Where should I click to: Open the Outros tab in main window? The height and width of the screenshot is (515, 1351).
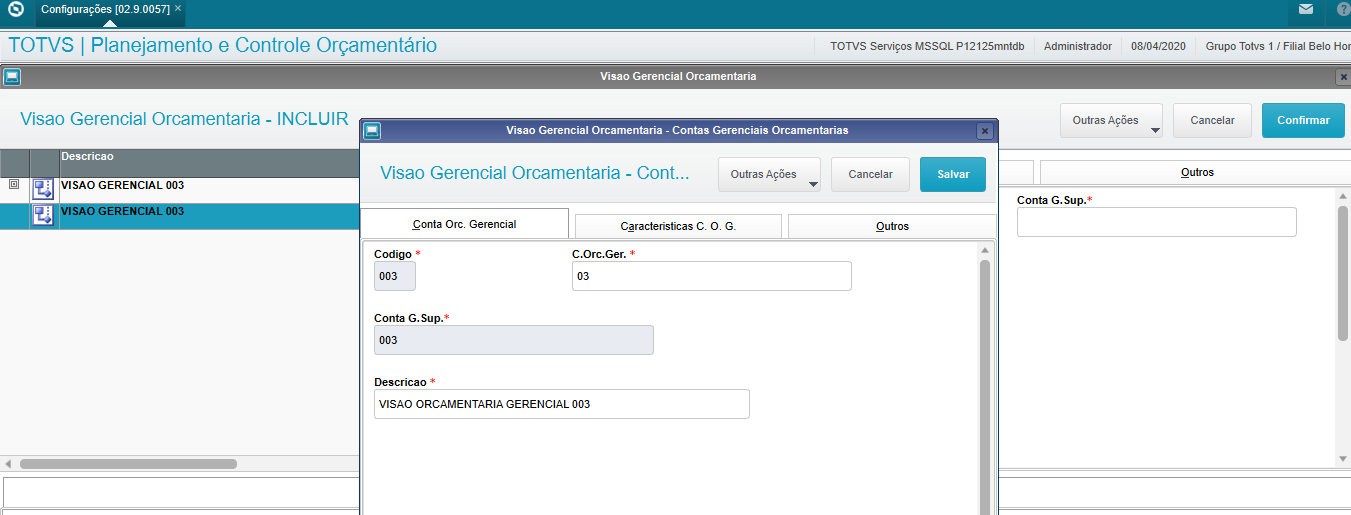[x=1196, y=172]
